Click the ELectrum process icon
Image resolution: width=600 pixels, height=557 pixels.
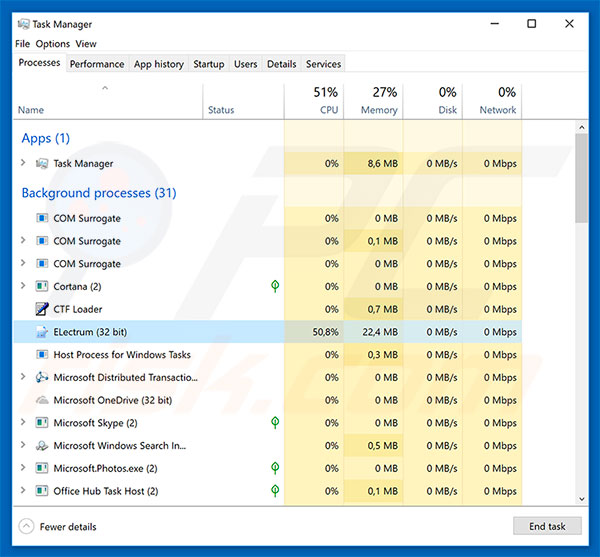(x=42, y=332)
